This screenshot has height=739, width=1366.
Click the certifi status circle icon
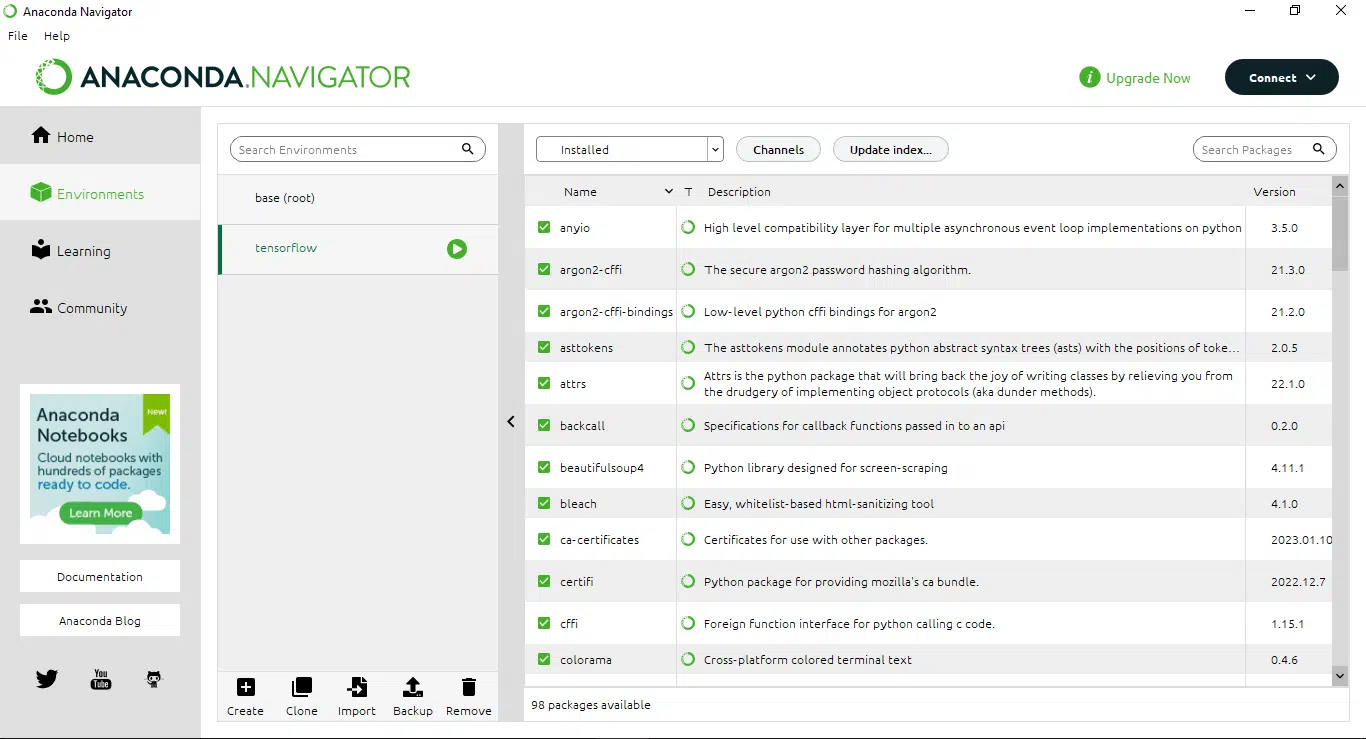click(x=688, y=581)
